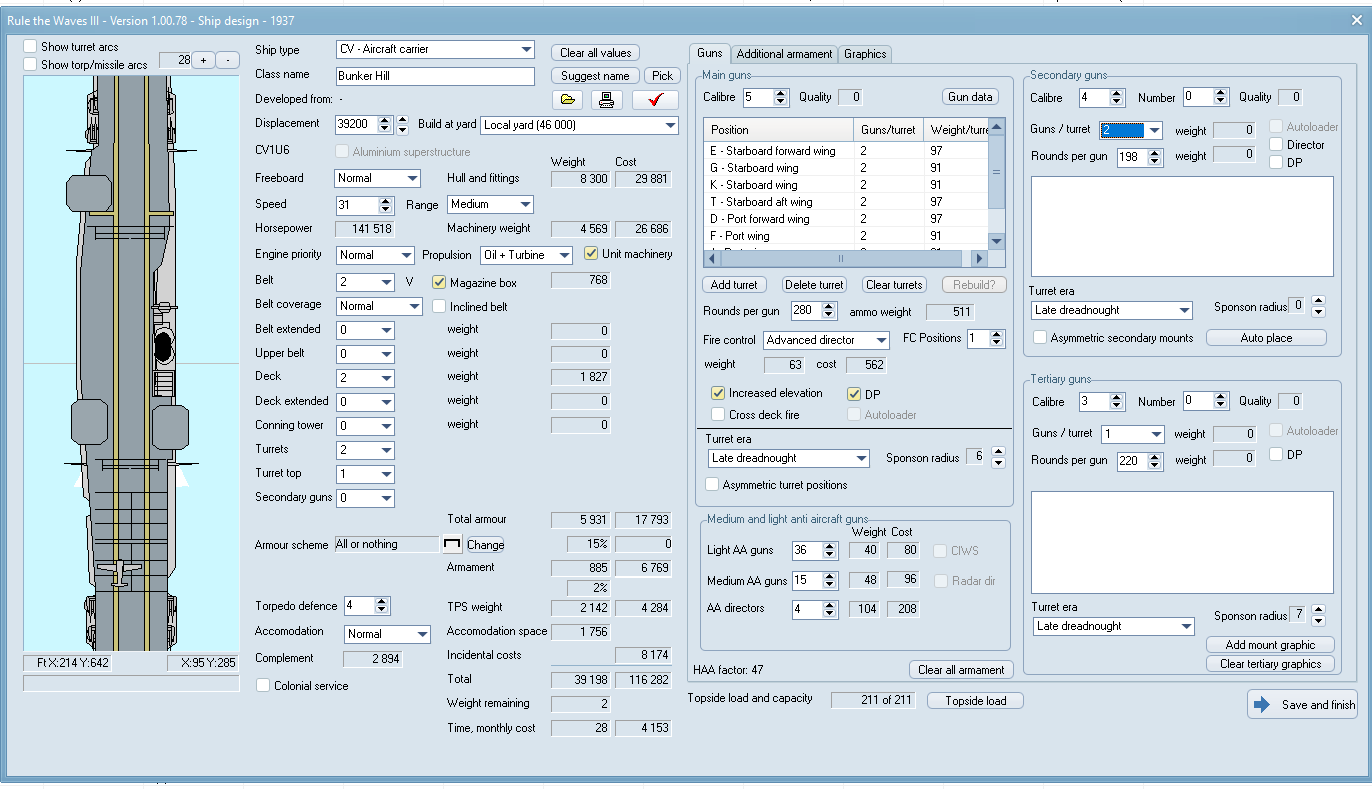Open saved design folder icon
This screenshot has height=789, width=1372.
click(x=567, y=100)
